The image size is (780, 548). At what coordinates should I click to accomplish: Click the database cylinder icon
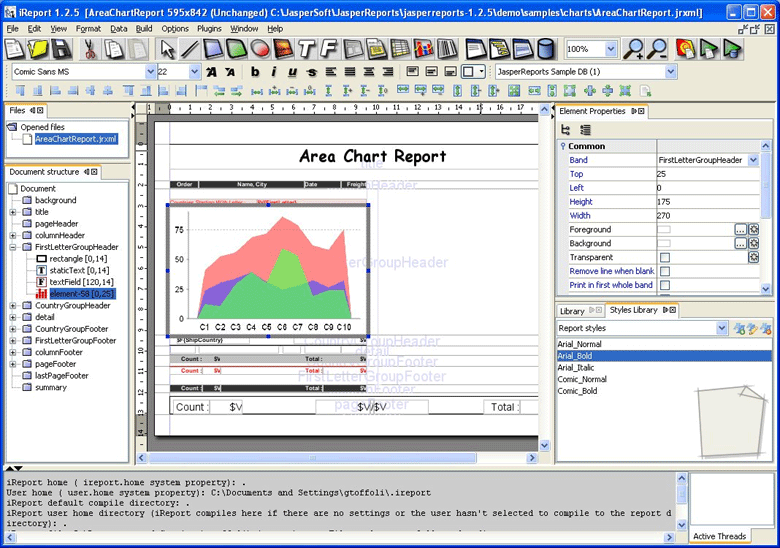tap(546, 49)
